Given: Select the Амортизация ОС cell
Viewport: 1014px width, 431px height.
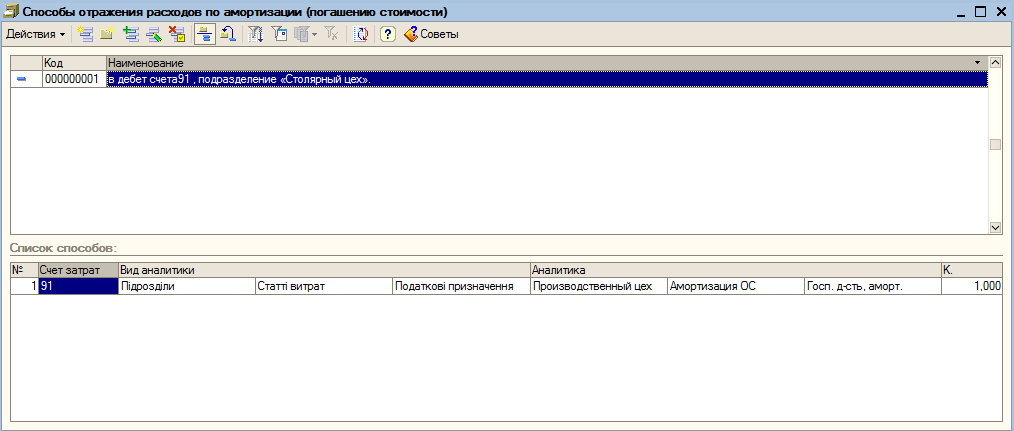Looking at the screenshot, I should 735,286.
